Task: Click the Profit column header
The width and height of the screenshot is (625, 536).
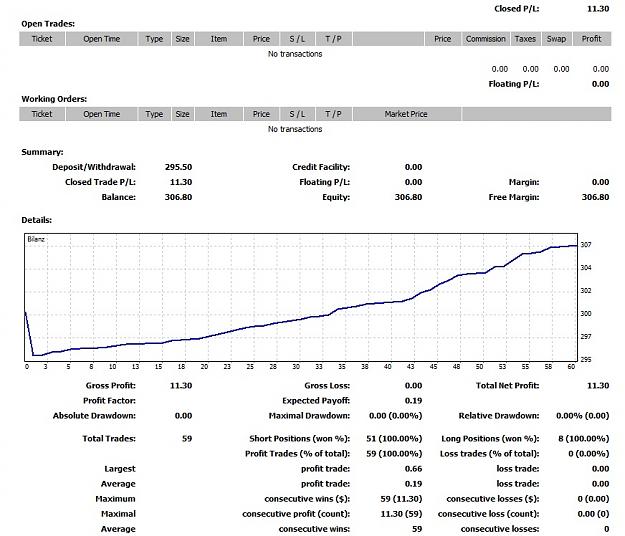Action: pos(592,39)
